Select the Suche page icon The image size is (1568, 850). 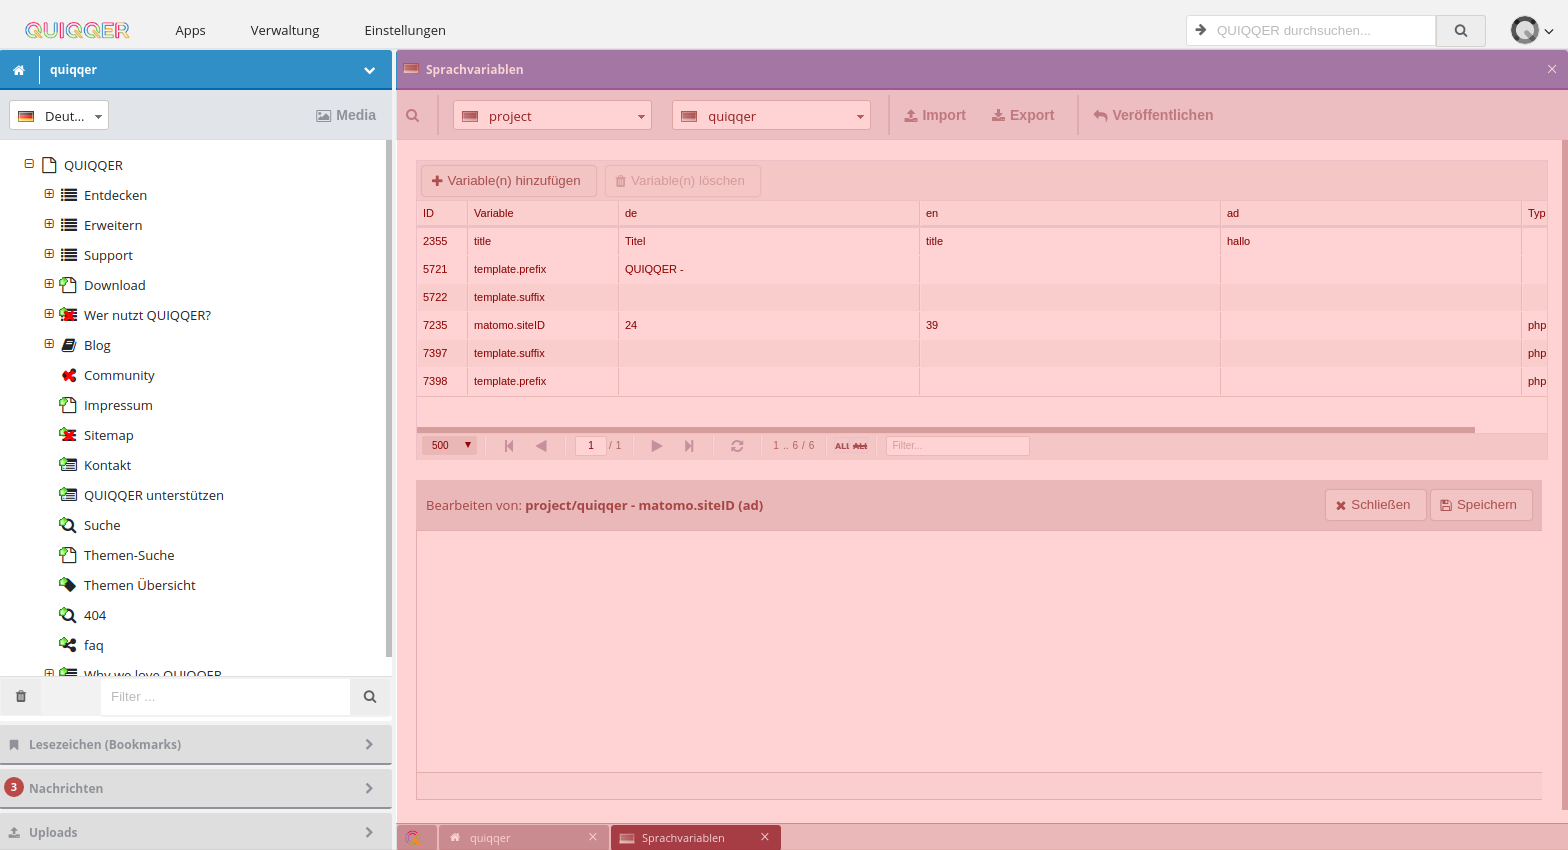coord(68,525)
